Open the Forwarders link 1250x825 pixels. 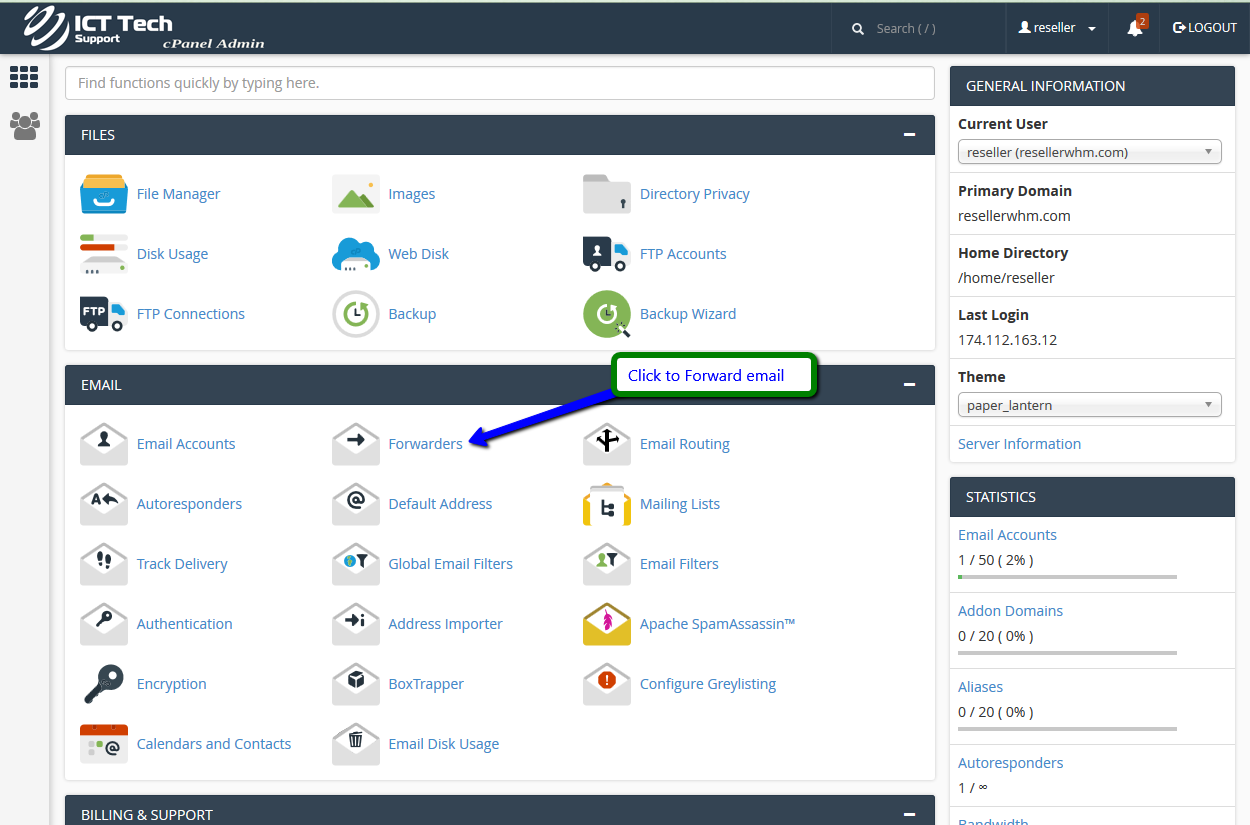[425, 444]
